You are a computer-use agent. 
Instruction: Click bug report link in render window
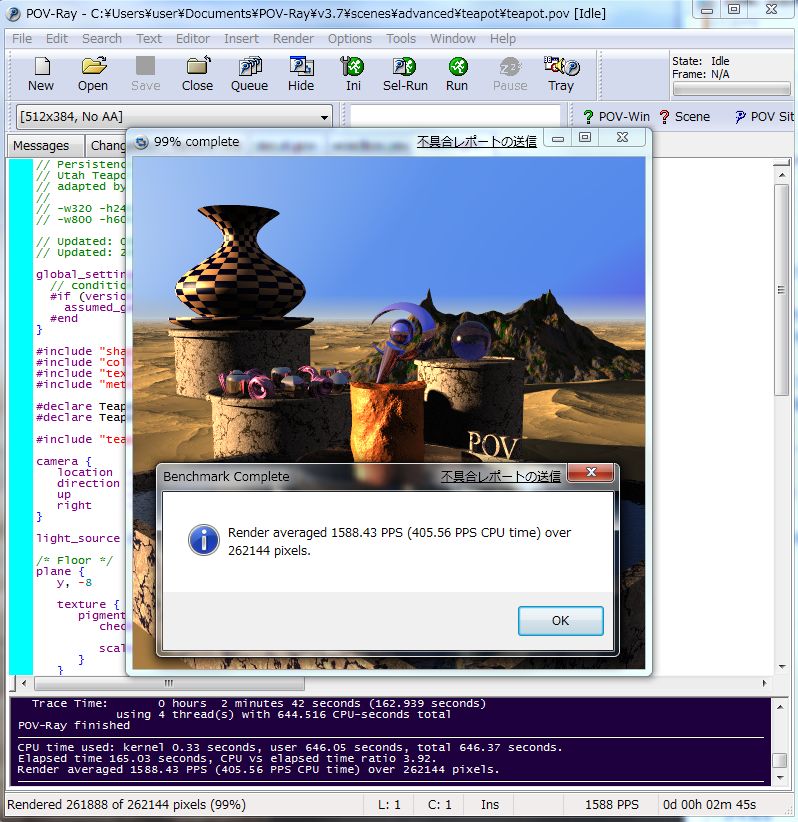(x=477, y=142)
